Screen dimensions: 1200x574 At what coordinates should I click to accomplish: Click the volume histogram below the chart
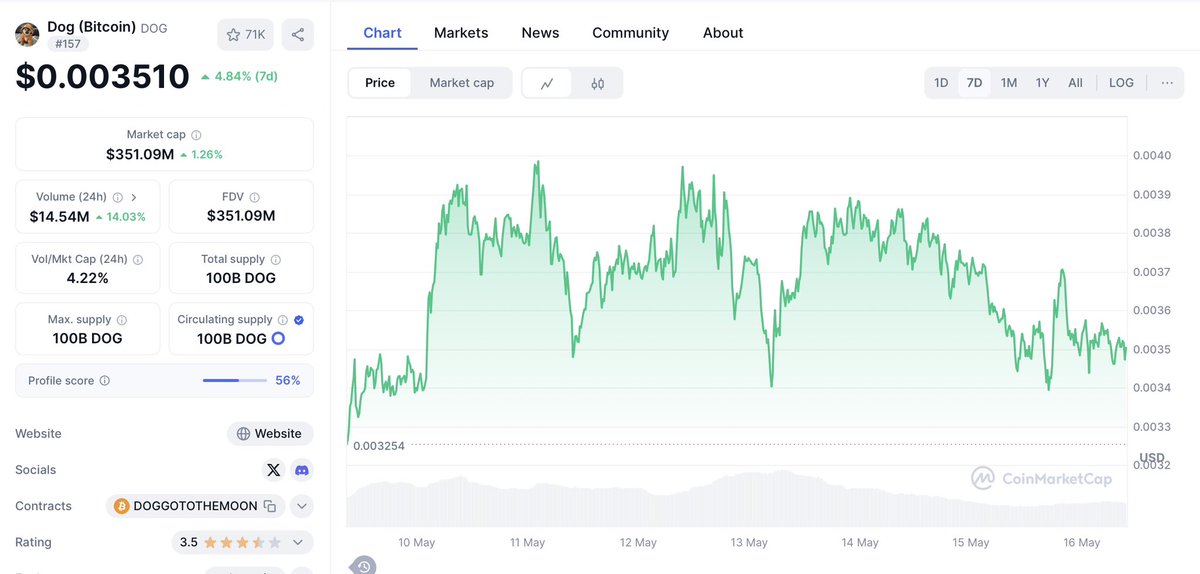pyautogui.click(x=736, y=499)
